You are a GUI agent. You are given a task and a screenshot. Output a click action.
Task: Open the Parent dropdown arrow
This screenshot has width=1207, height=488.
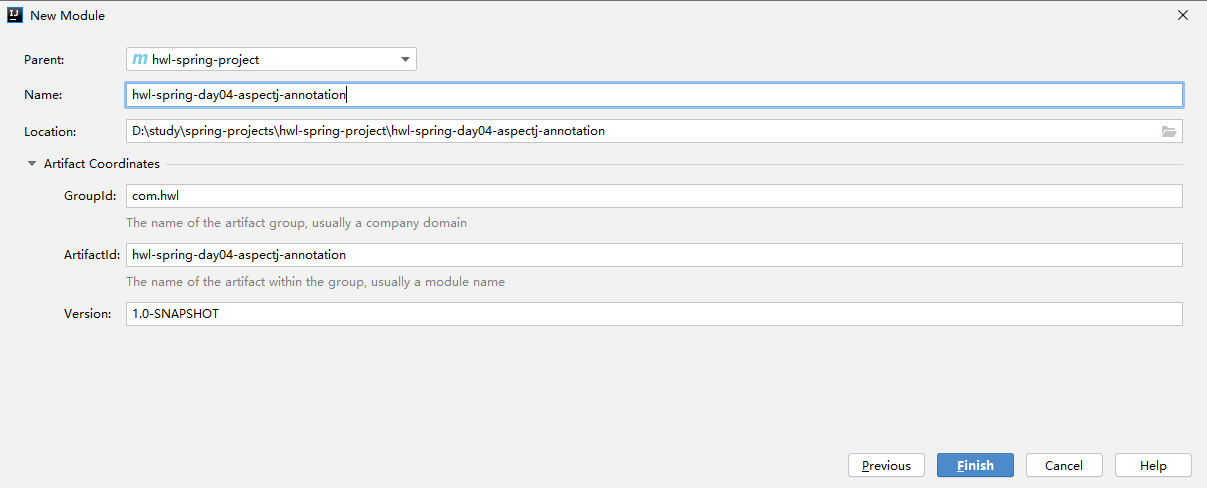405,59
